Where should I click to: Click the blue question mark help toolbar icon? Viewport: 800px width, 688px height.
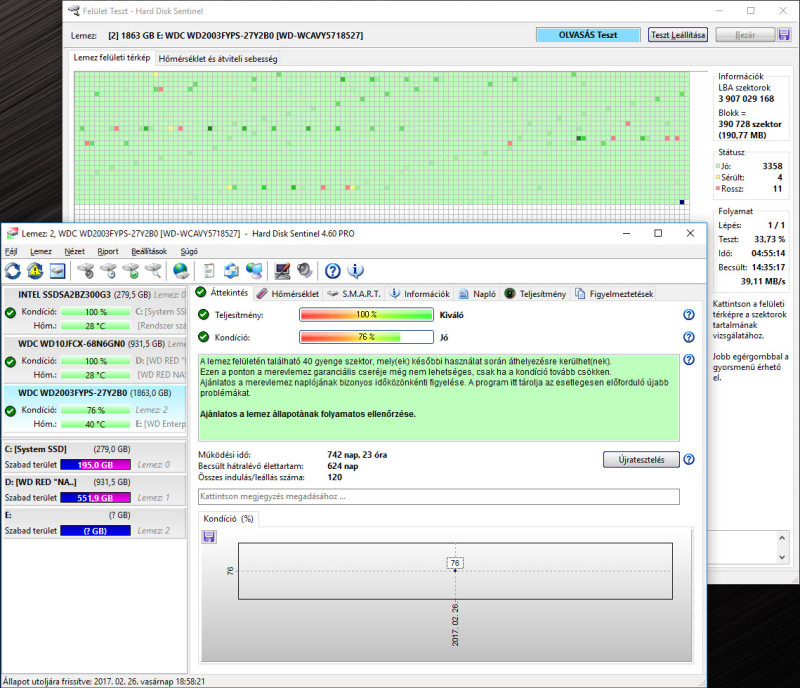coord(333,271)
